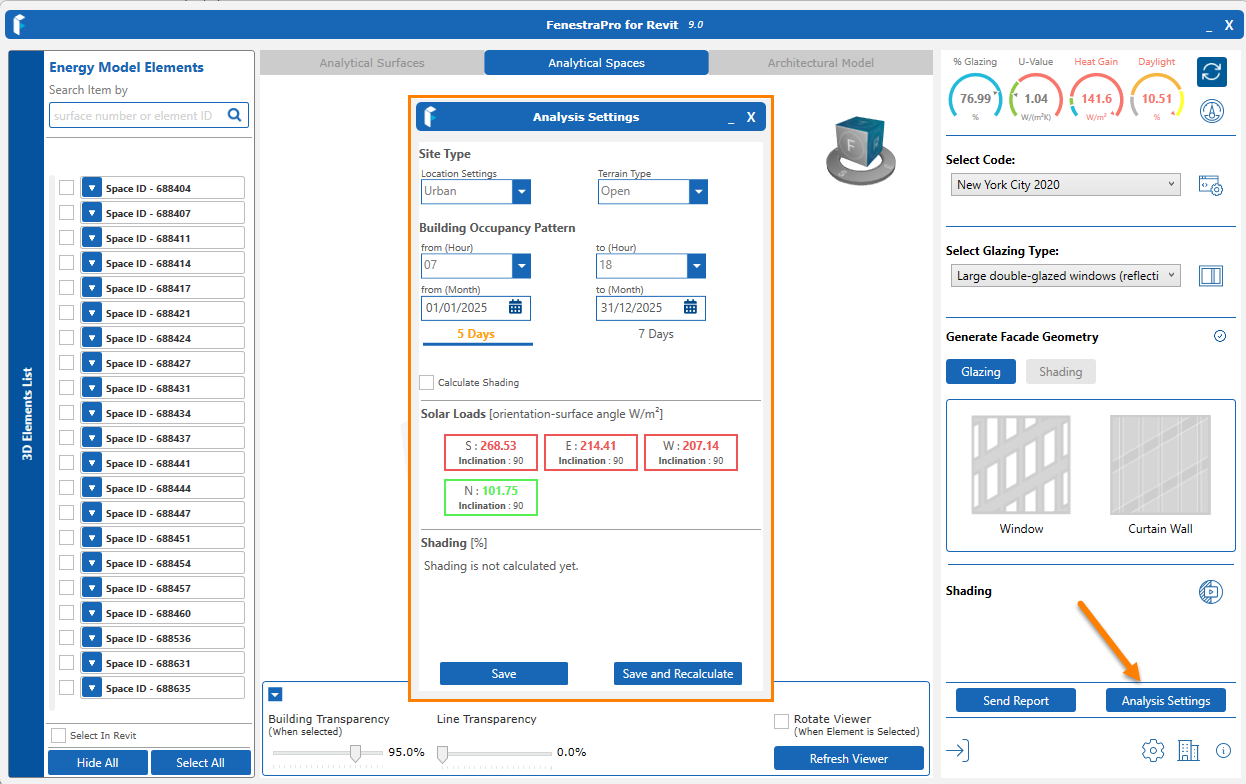Viewport: 1246px width, 784px height.
Task: Click the refresh results icon
Action: [x=1211, y=72]
